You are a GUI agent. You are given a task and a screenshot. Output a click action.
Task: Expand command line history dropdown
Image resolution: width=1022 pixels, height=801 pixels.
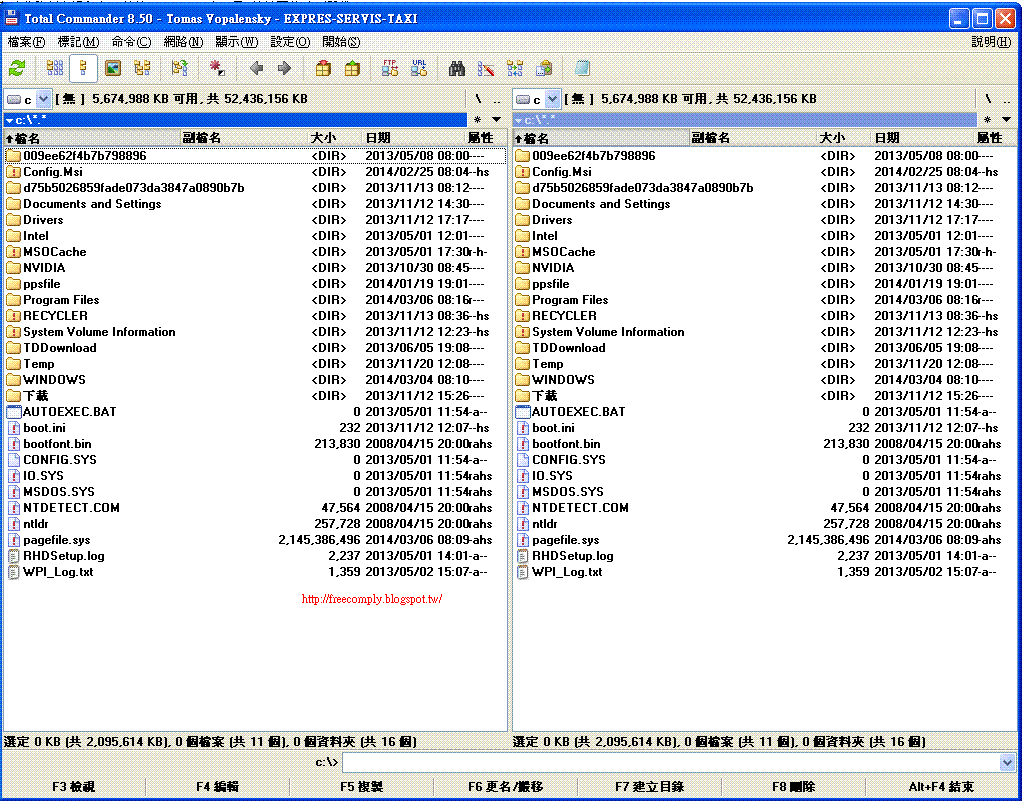pos(1007,762)
